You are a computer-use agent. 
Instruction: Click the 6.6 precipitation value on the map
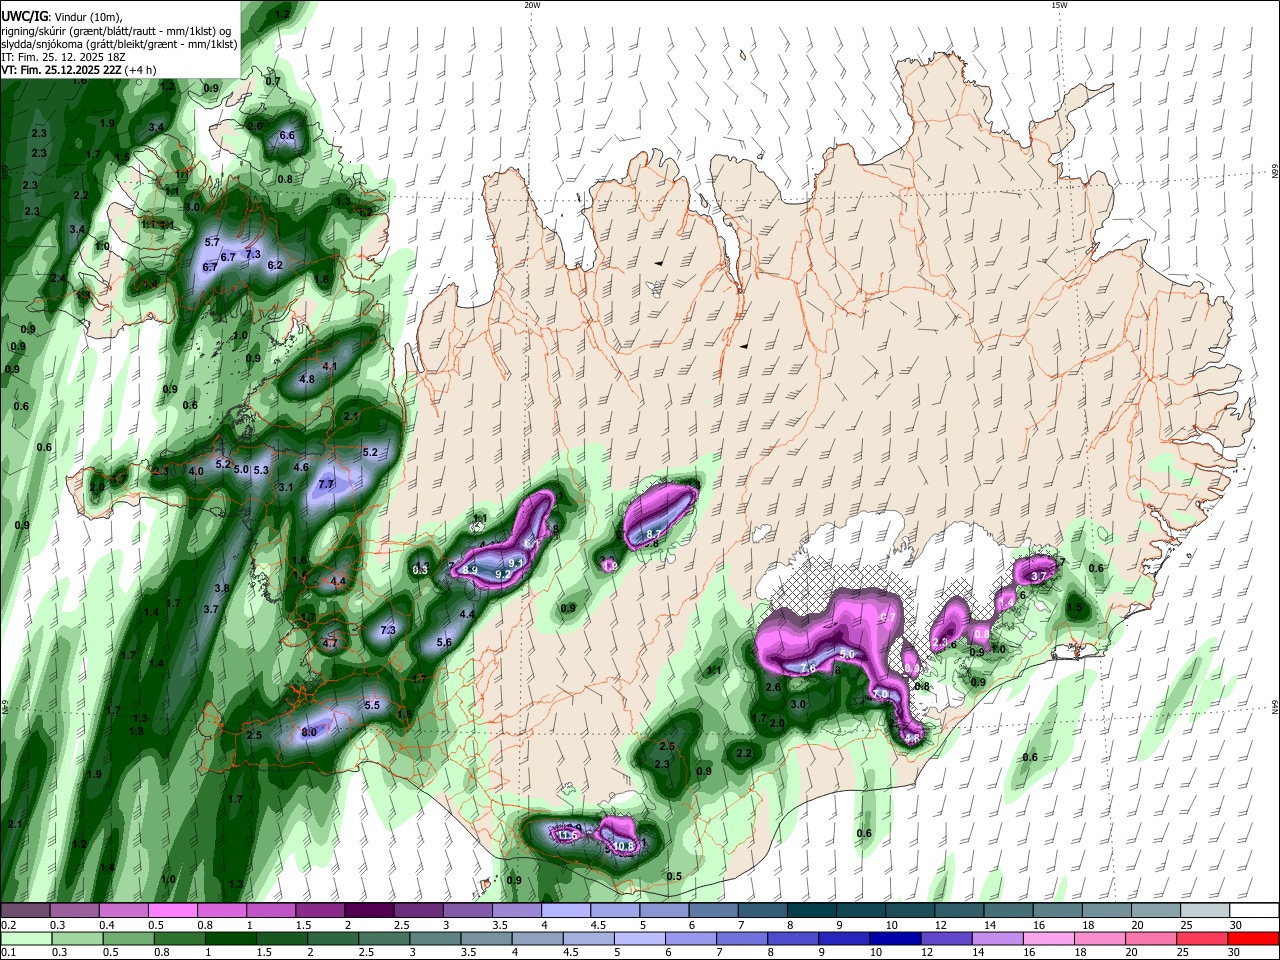coord(287,135)
